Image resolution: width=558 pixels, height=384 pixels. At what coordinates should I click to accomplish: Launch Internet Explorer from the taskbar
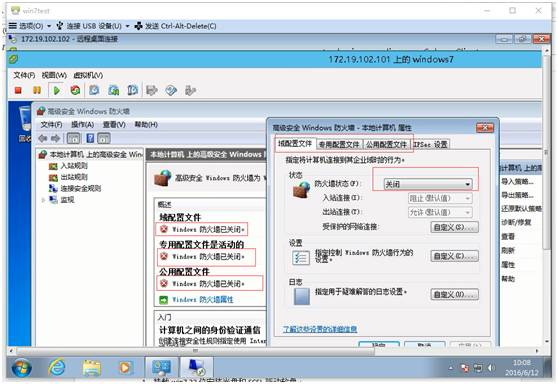tap(57, 367)
